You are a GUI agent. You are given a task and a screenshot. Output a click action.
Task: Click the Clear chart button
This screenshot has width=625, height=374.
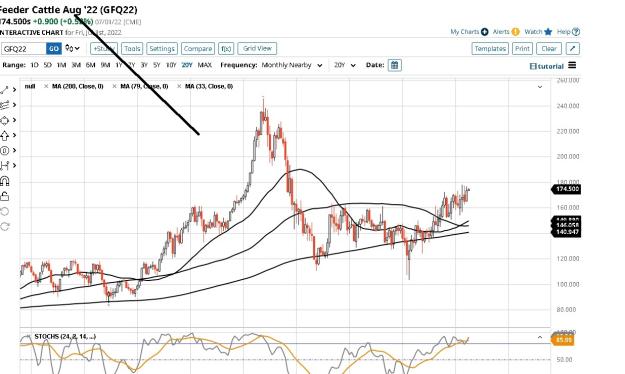click(549, 49)
